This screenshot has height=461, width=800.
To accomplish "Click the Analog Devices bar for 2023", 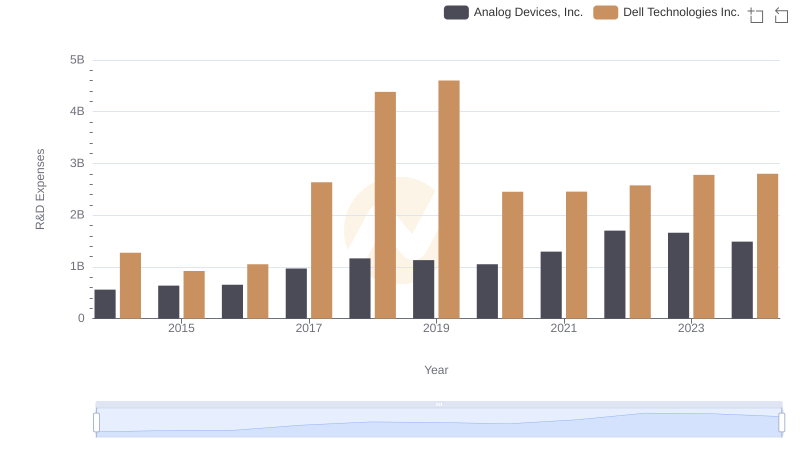I will click(x=679, y=276).
